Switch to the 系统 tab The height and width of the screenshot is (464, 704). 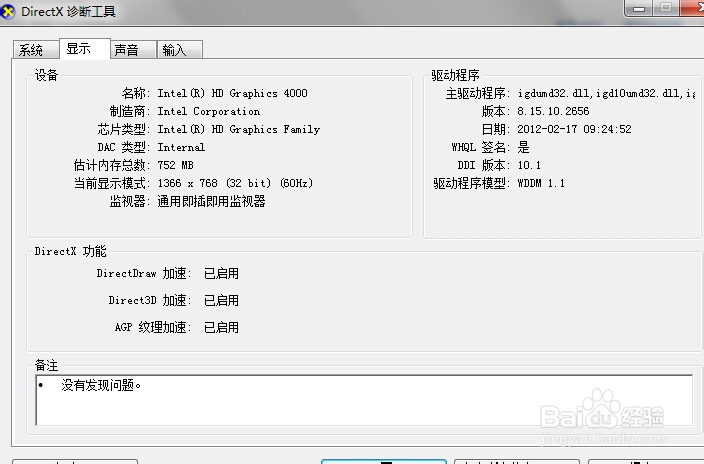click(36, 49)
